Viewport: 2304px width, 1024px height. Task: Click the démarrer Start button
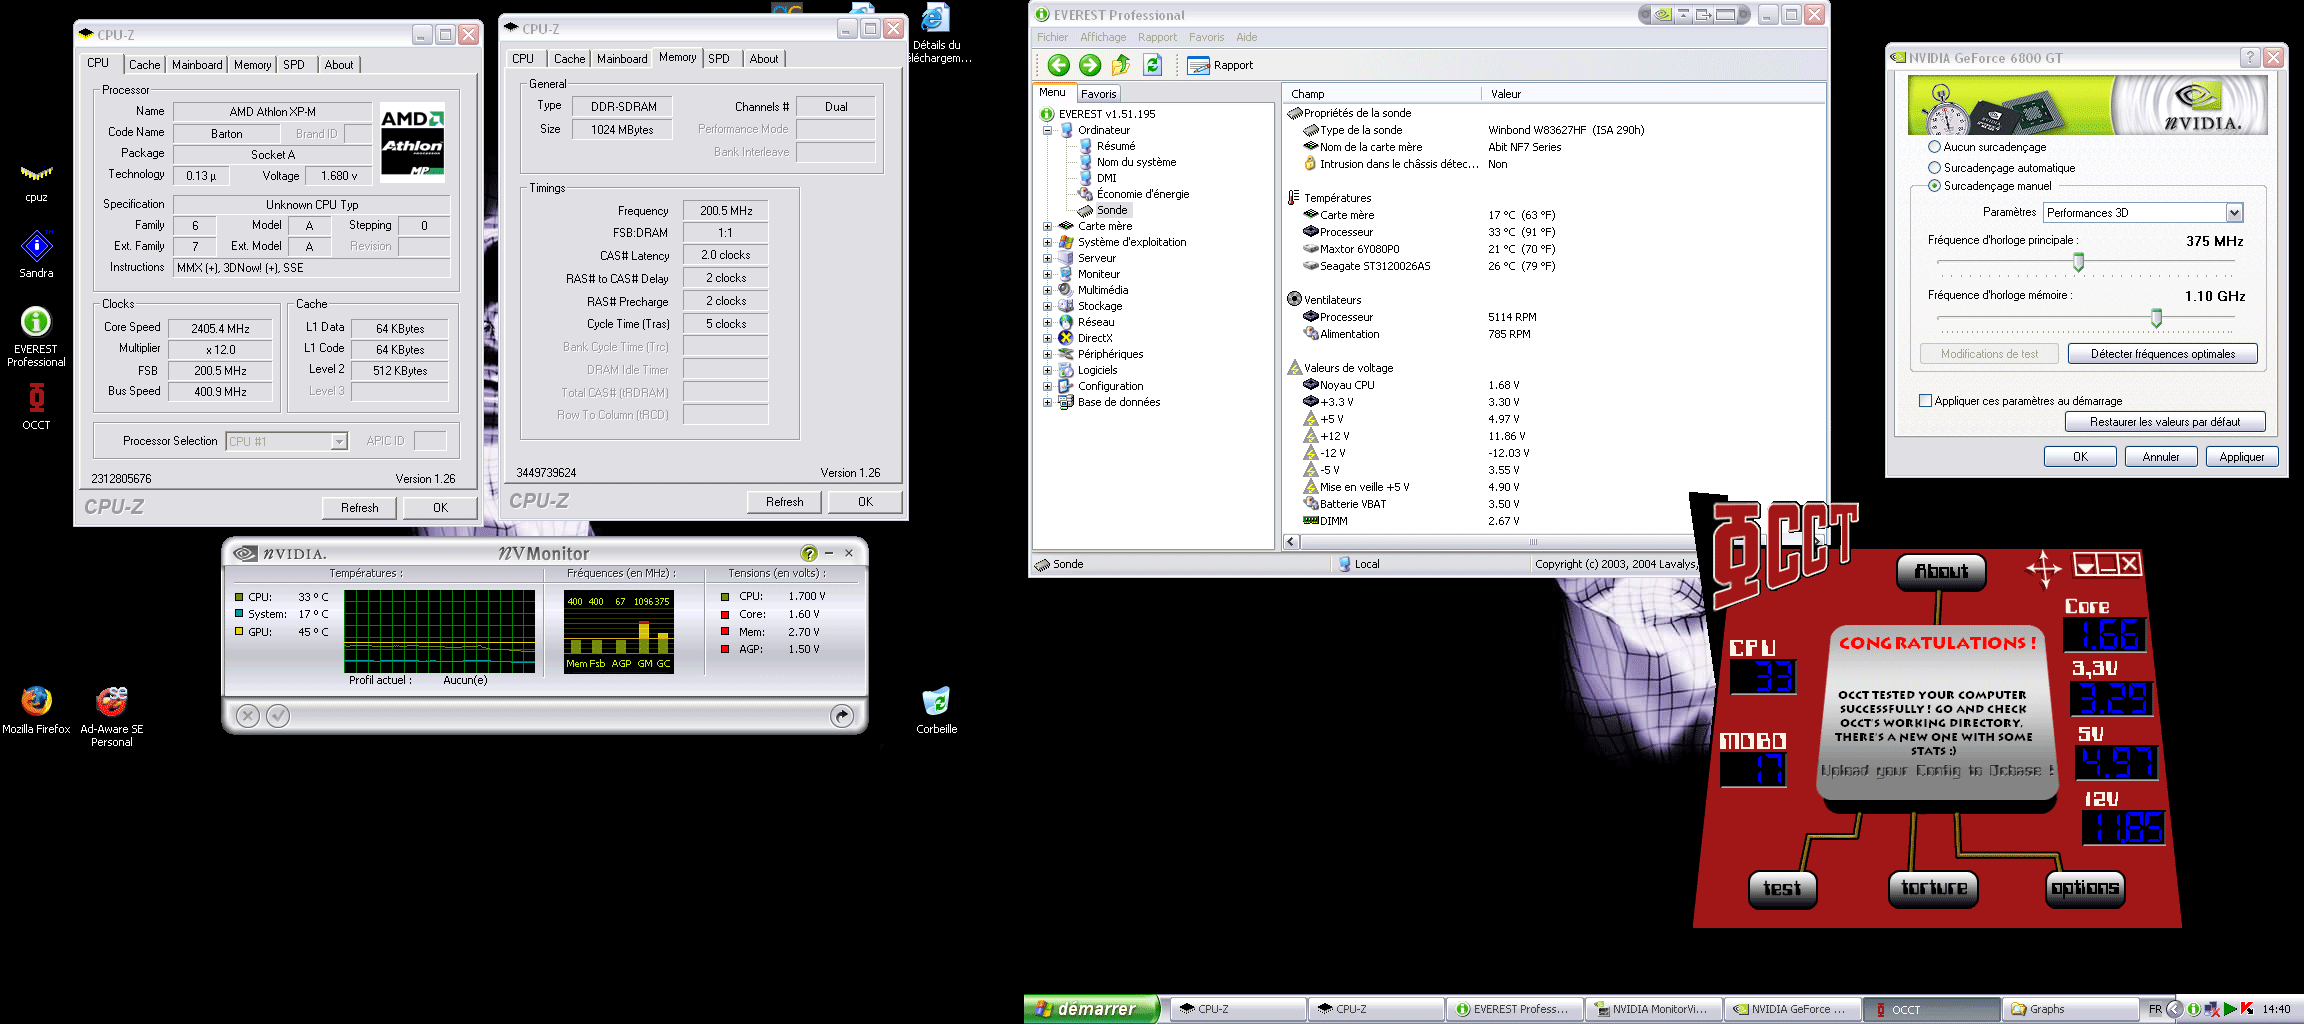1091,1009
